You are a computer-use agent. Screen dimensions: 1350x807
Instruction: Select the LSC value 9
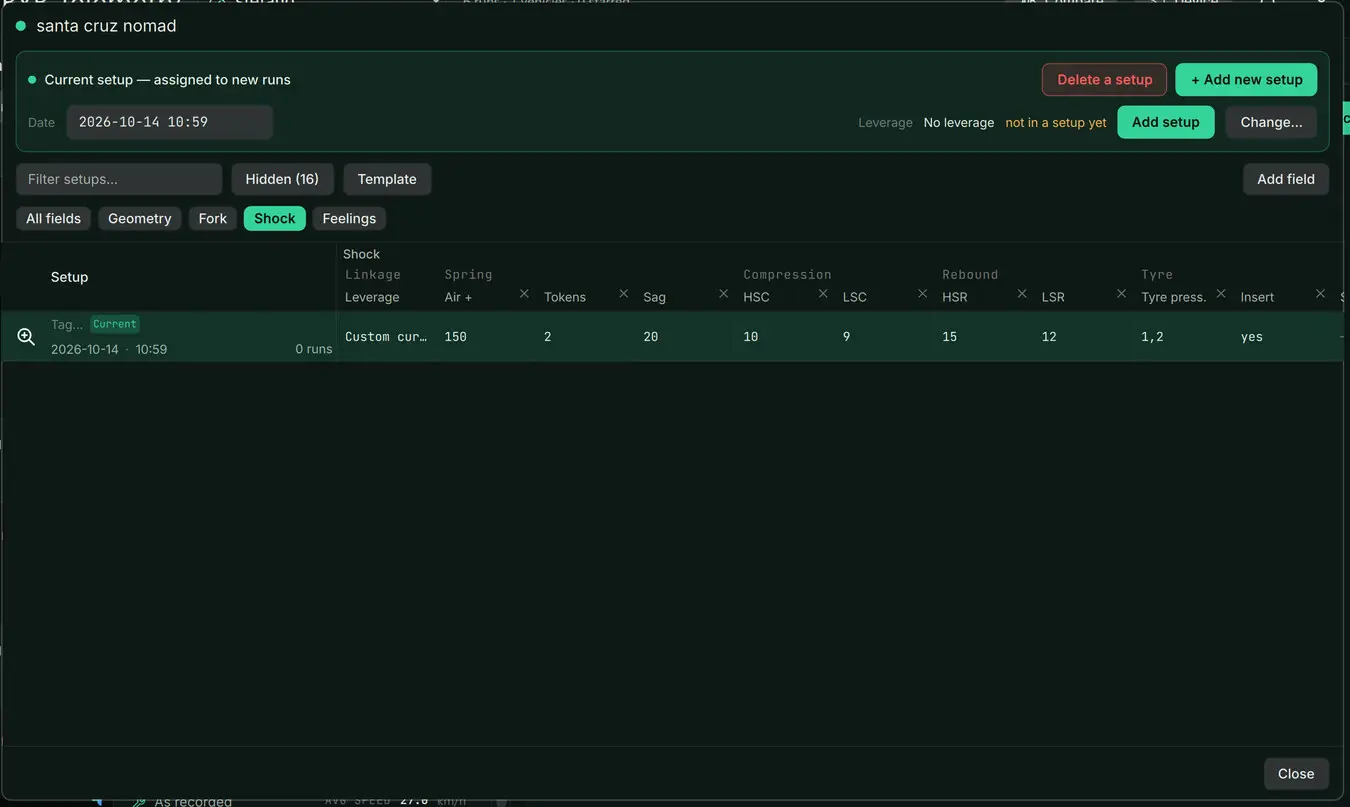847,337
